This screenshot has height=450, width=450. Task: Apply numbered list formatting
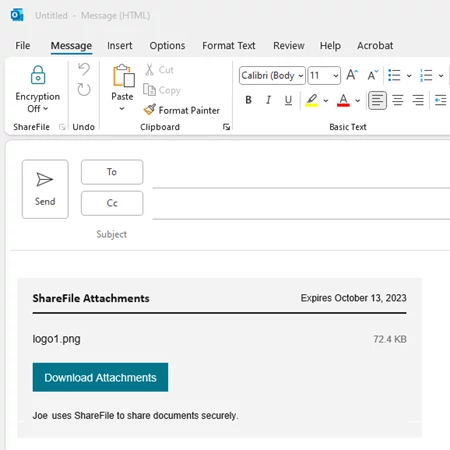[426, 75]
